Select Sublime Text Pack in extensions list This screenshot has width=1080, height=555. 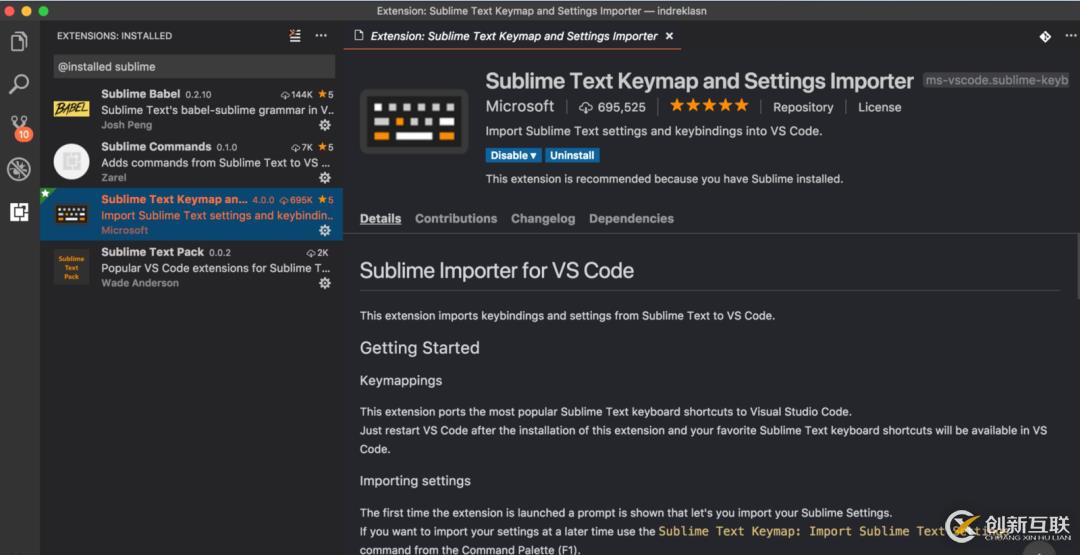pyautogui.click(x=191, y=267)
